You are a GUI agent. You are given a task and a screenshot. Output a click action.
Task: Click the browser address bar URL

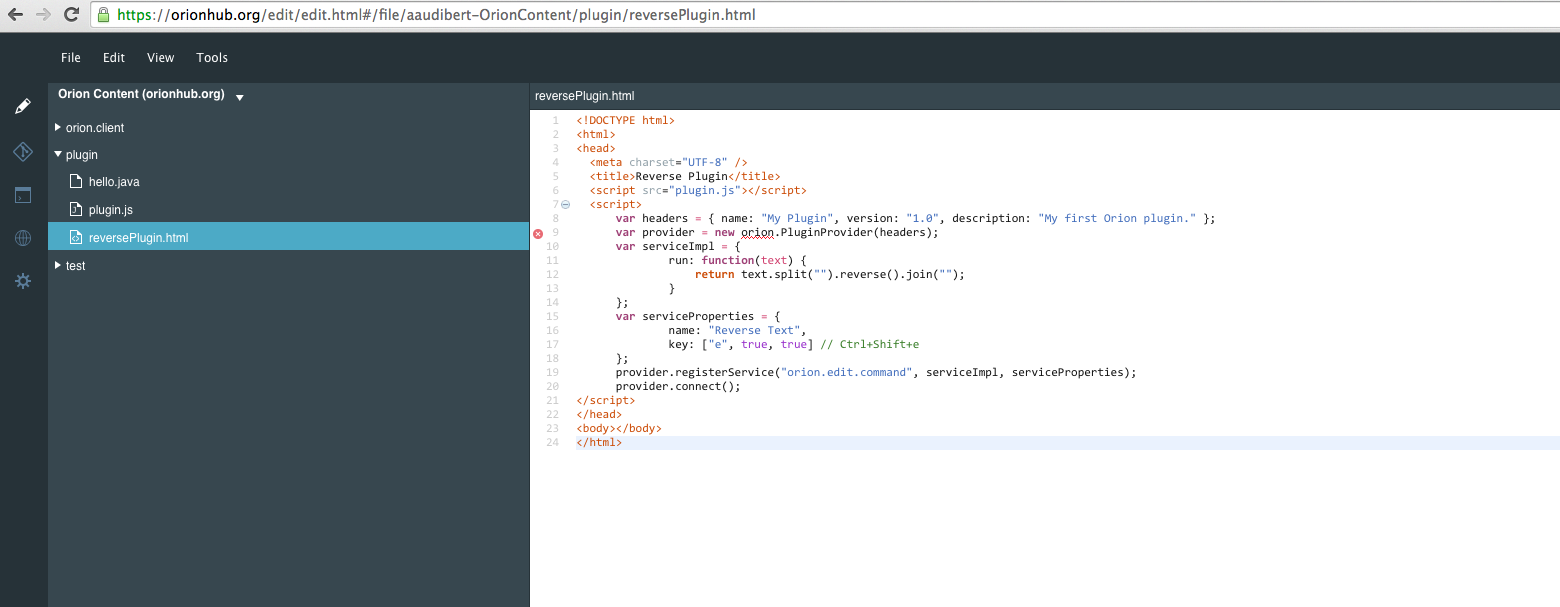[436, 15]
